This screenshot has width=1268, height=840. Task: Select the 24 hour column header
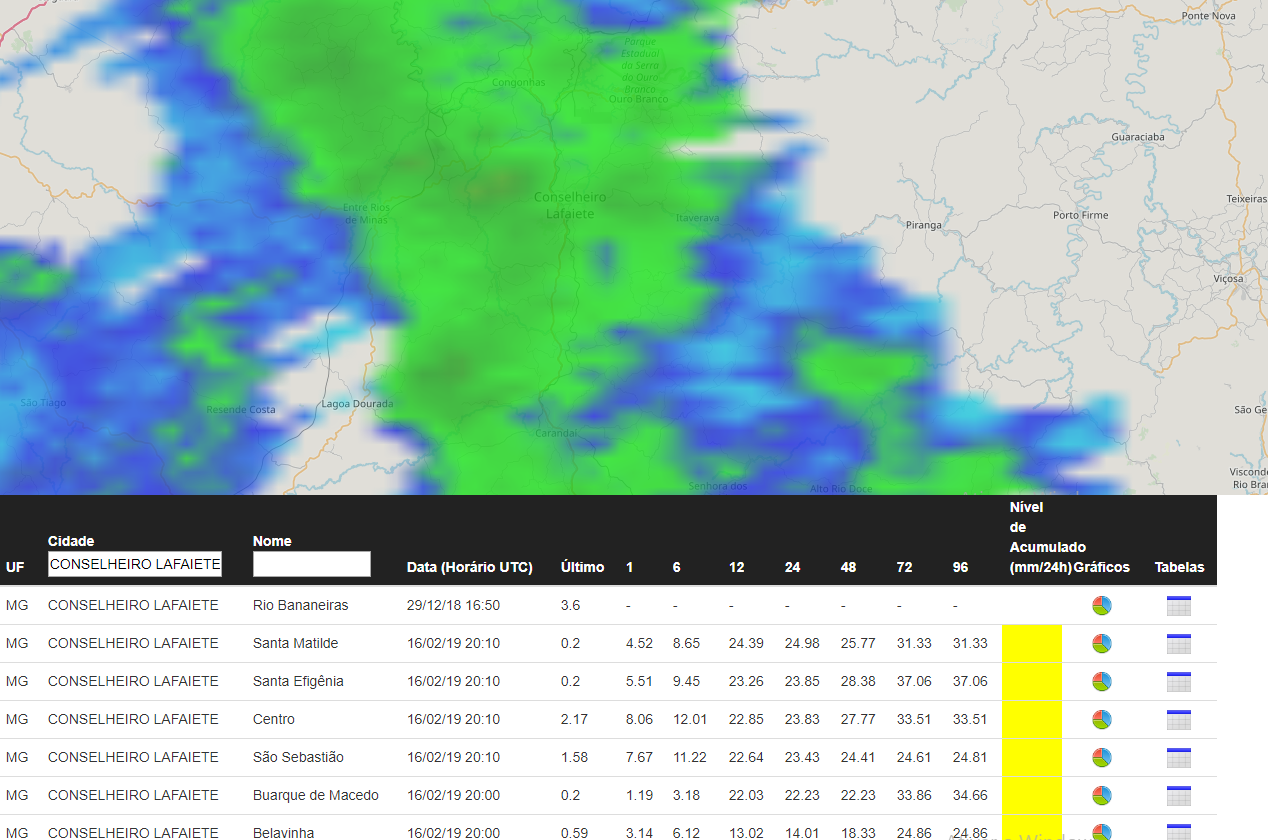(792, 567)
